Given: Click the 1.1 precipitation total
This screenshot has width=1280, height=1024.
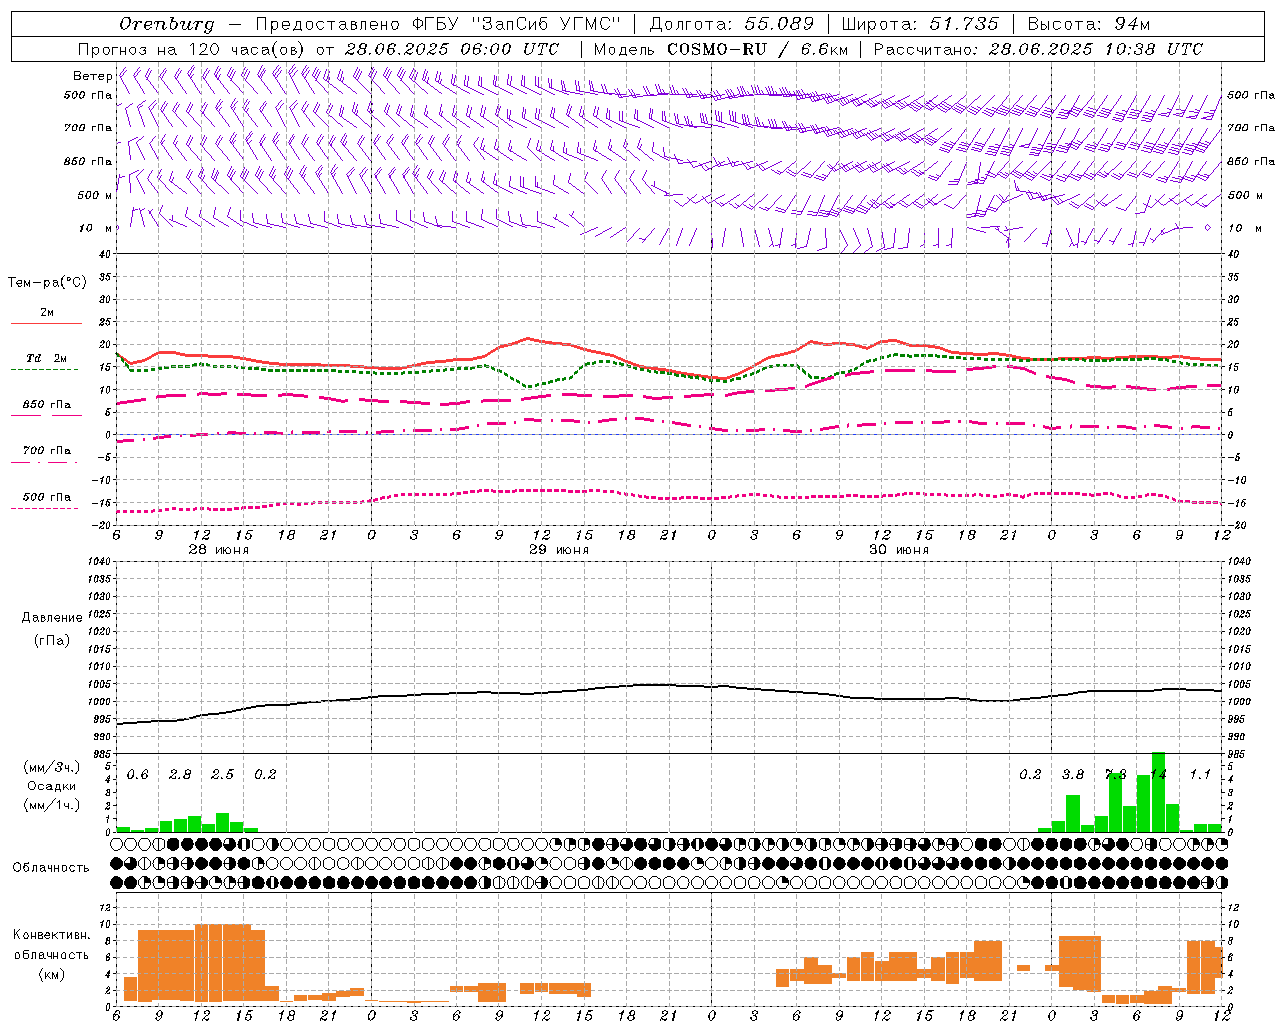Looking at the screenshot, I should (x=1199, y=775).
